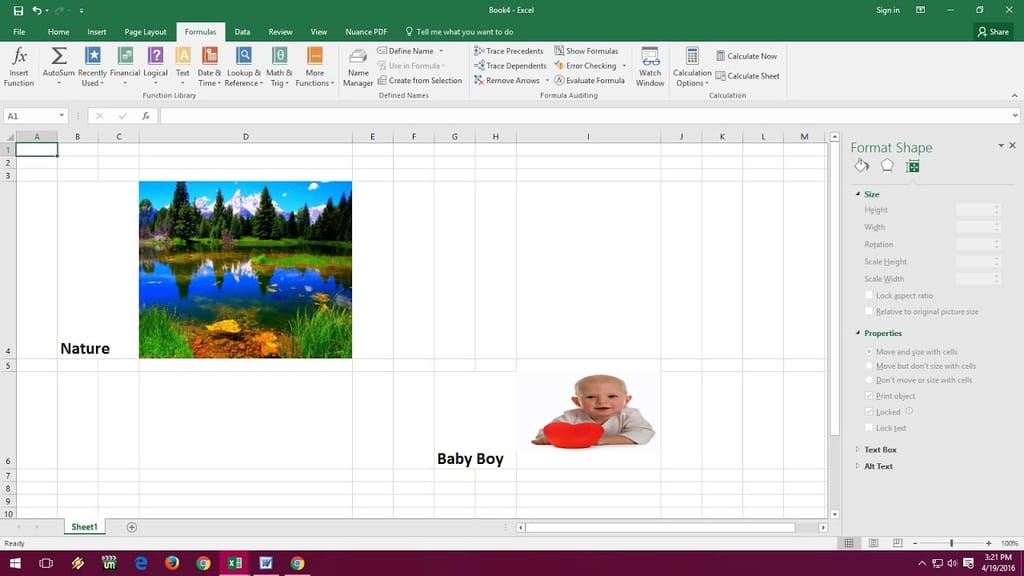Switch to the Data ribbon tab
Screen dimensions: 1024x576
242,31
